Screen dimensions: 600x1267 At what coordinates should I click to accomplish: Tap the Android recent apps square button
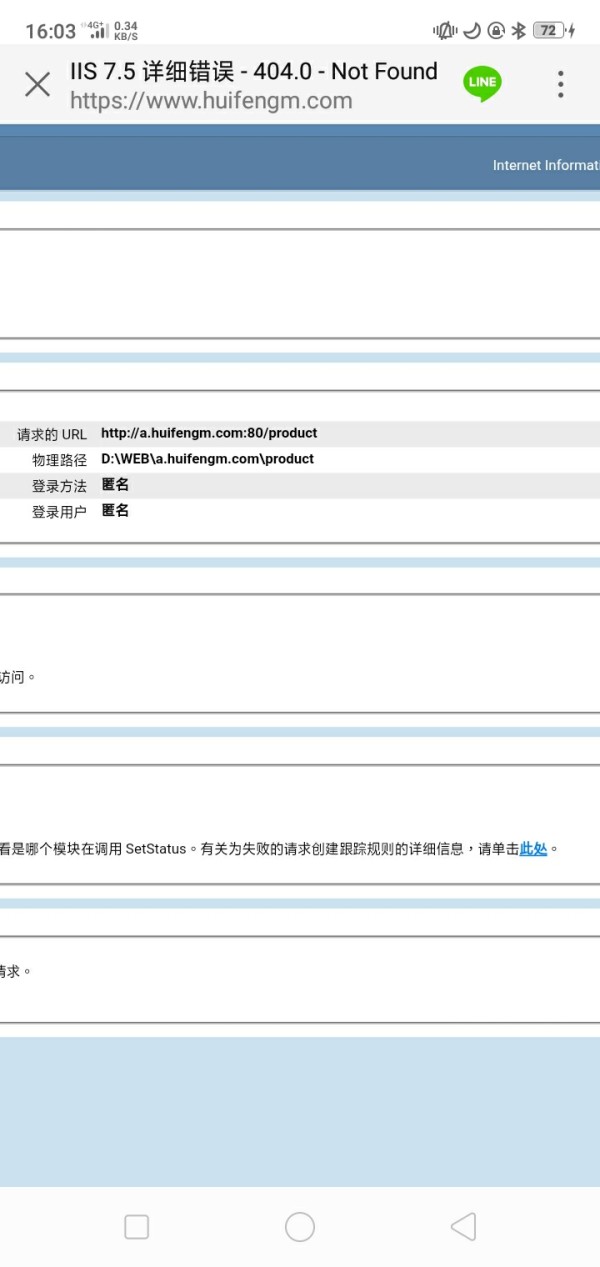click(x=136, y=1227)
